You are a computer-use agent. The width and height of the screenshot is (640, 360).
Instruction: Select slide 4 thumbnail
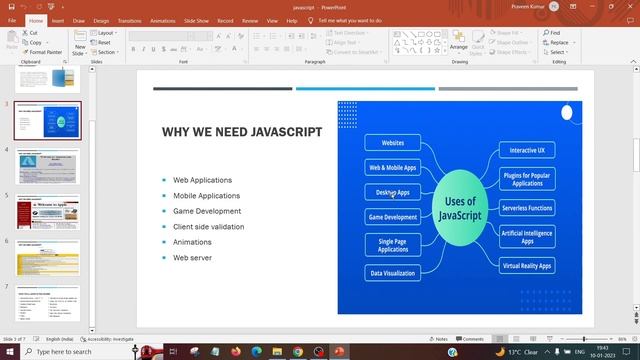(47, 166)
